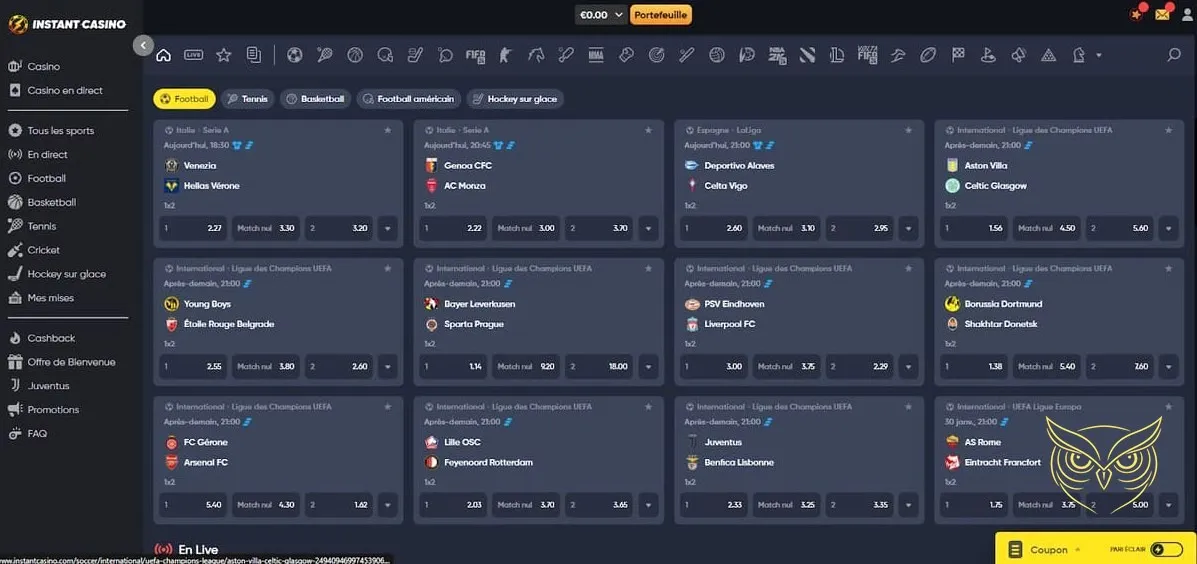Switch to the Tennis filter tab

247,98
